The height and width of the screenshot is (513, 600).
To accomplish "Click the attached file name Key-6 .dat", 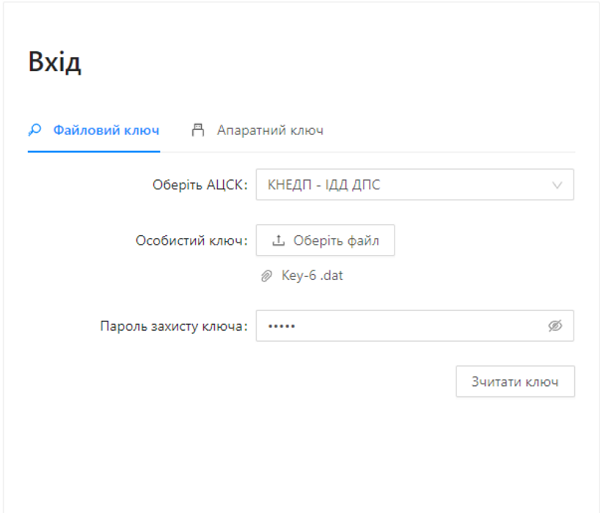I will pos(312,275).
